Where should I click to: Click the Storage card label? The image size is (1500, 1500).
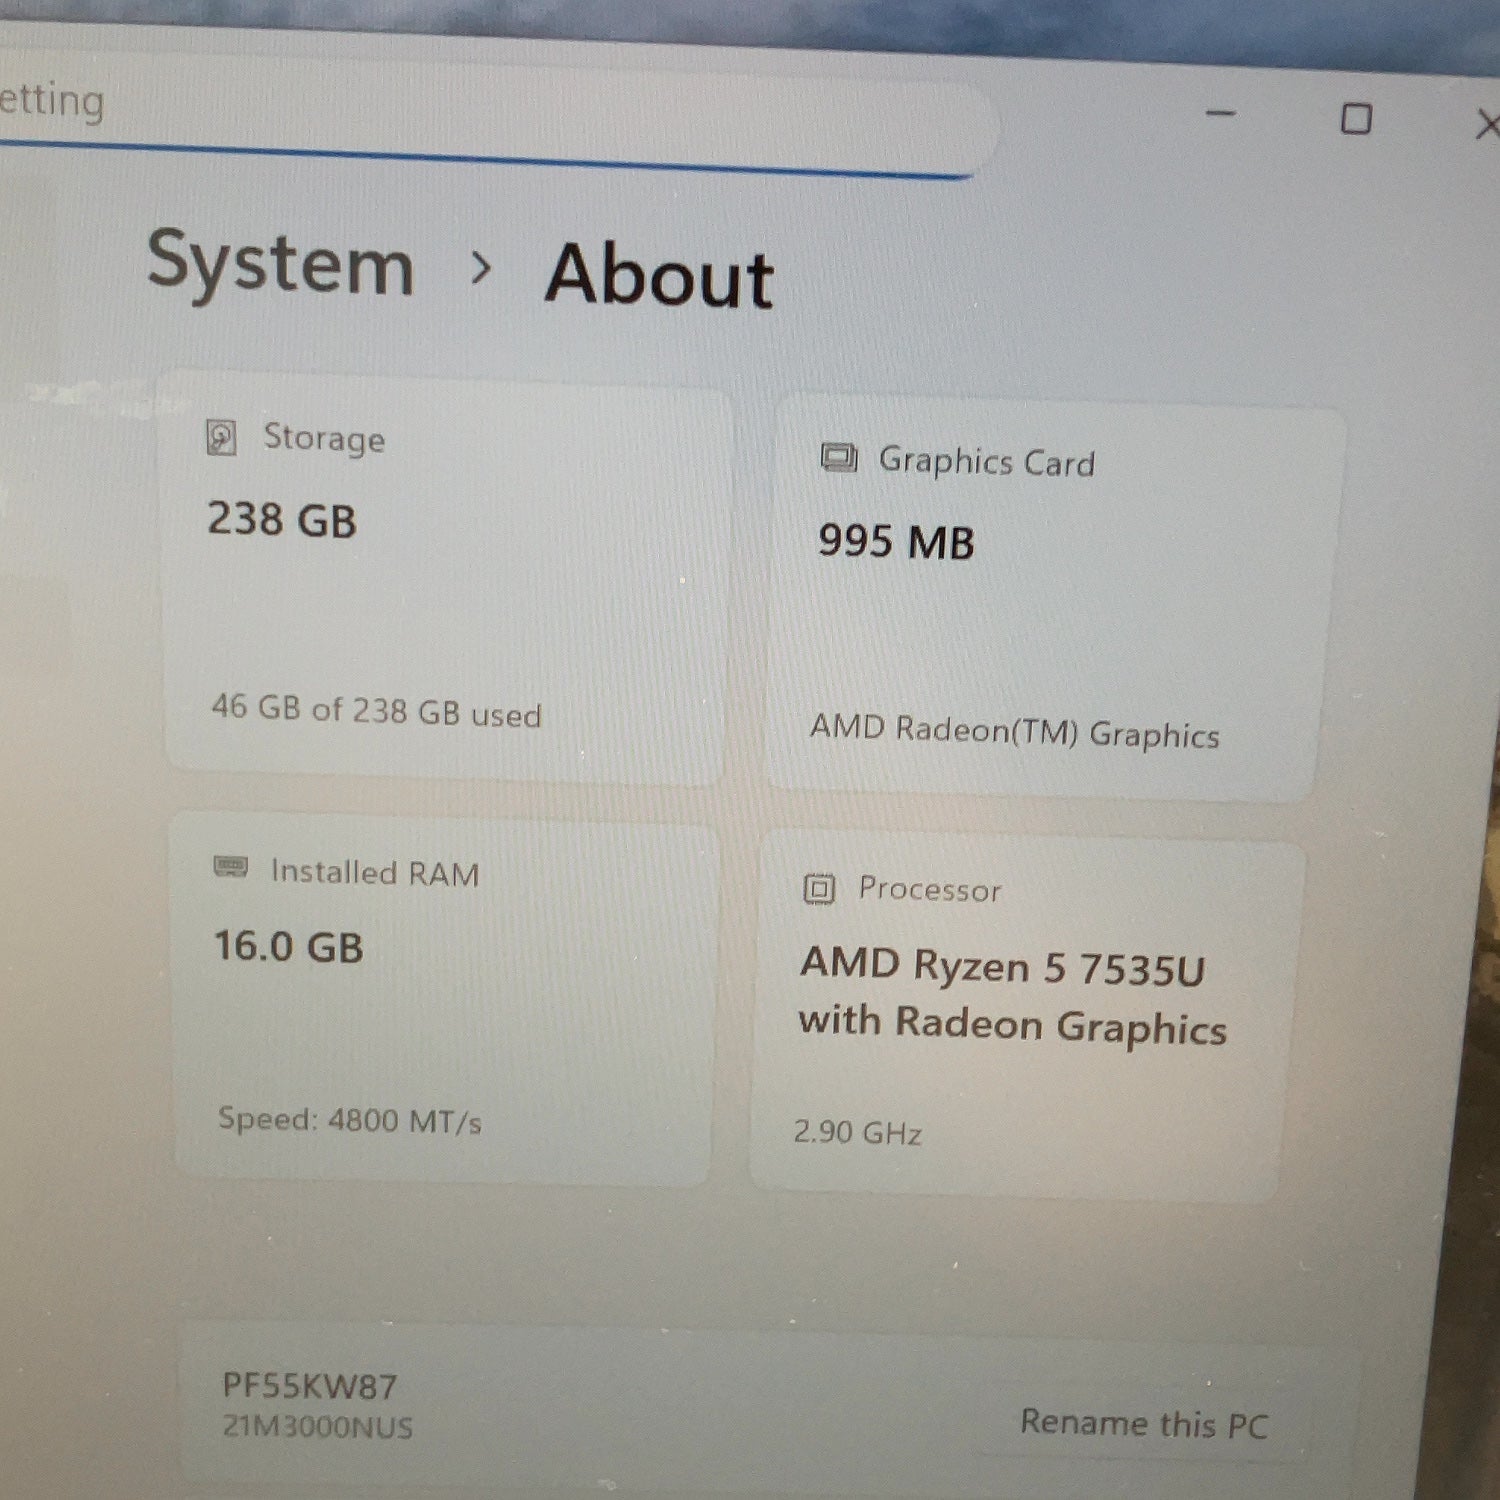point(324,438)
